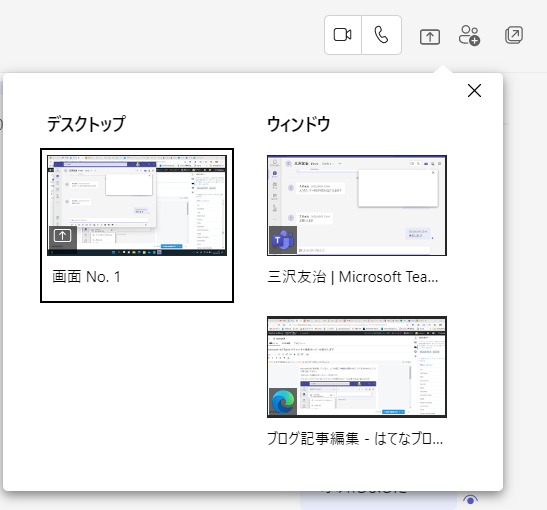Pop out chat into new window
The width and height of the screenshot is (547, 510).
point(514,35)
